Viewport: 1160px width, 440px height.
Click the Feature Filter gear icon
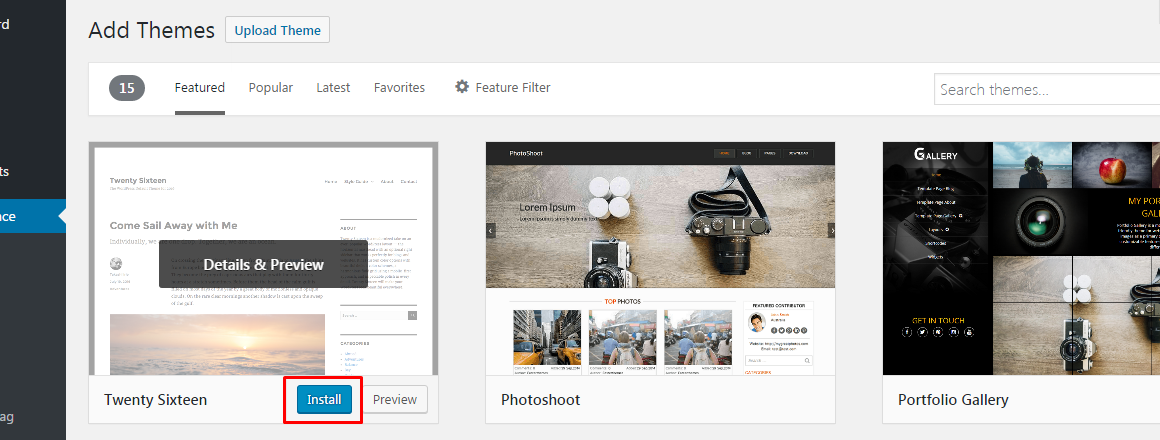pyautogui.click(x=462, y=87)
